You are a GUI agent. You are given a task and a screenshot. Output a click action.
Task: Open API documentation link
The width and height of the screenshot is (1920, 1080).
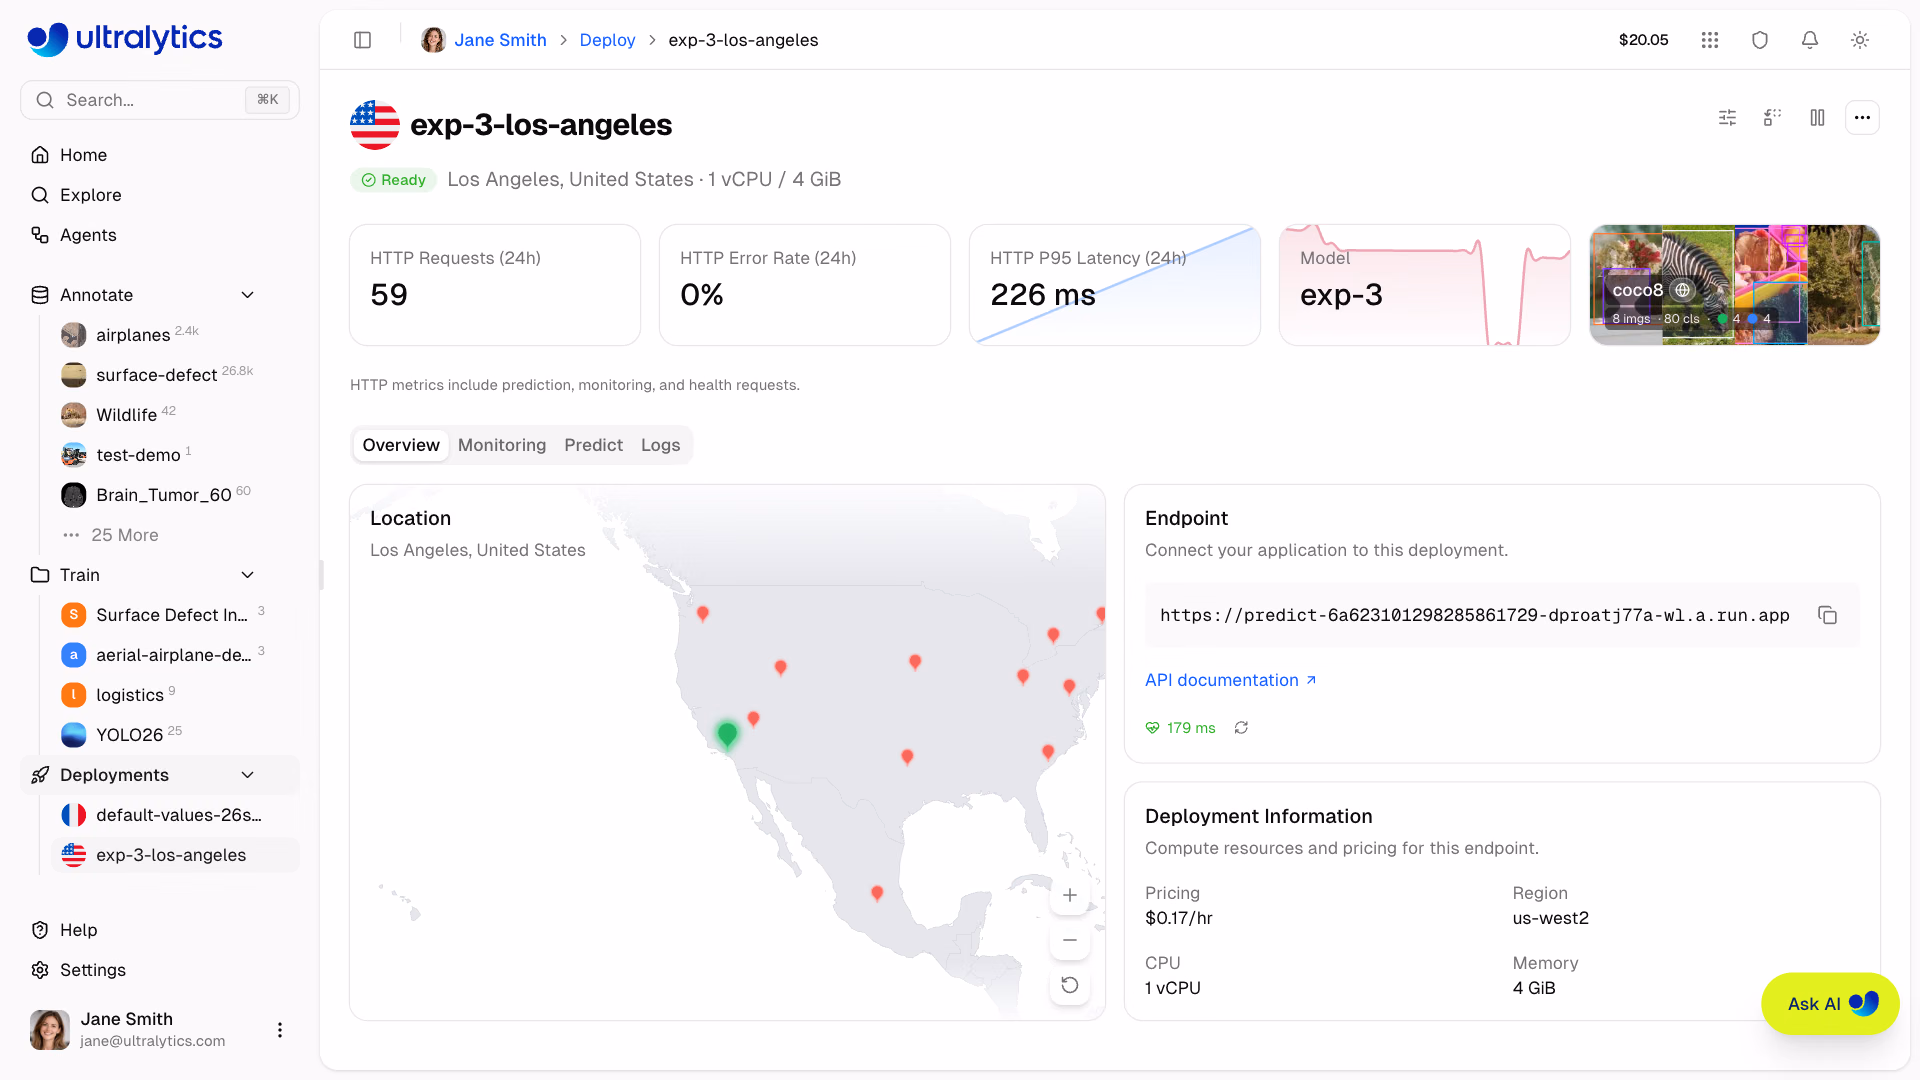(1230, 680)
